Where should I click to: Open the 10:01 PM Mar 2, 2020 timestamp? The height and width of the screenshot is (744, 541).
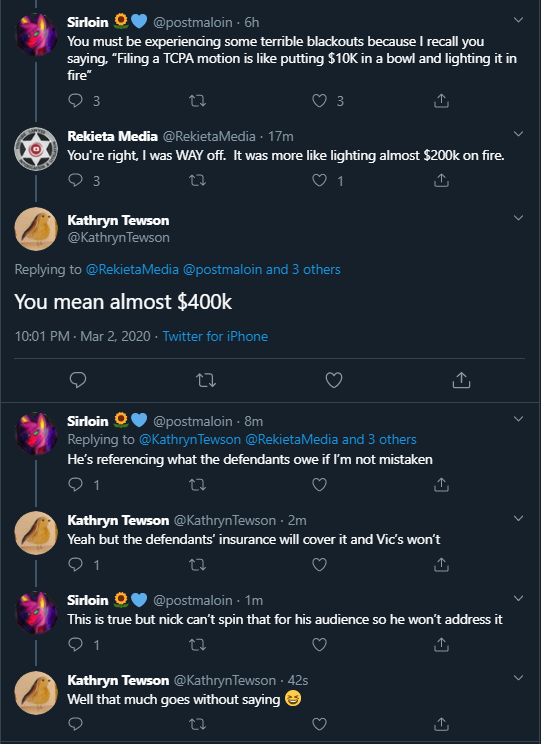point(83,336)
